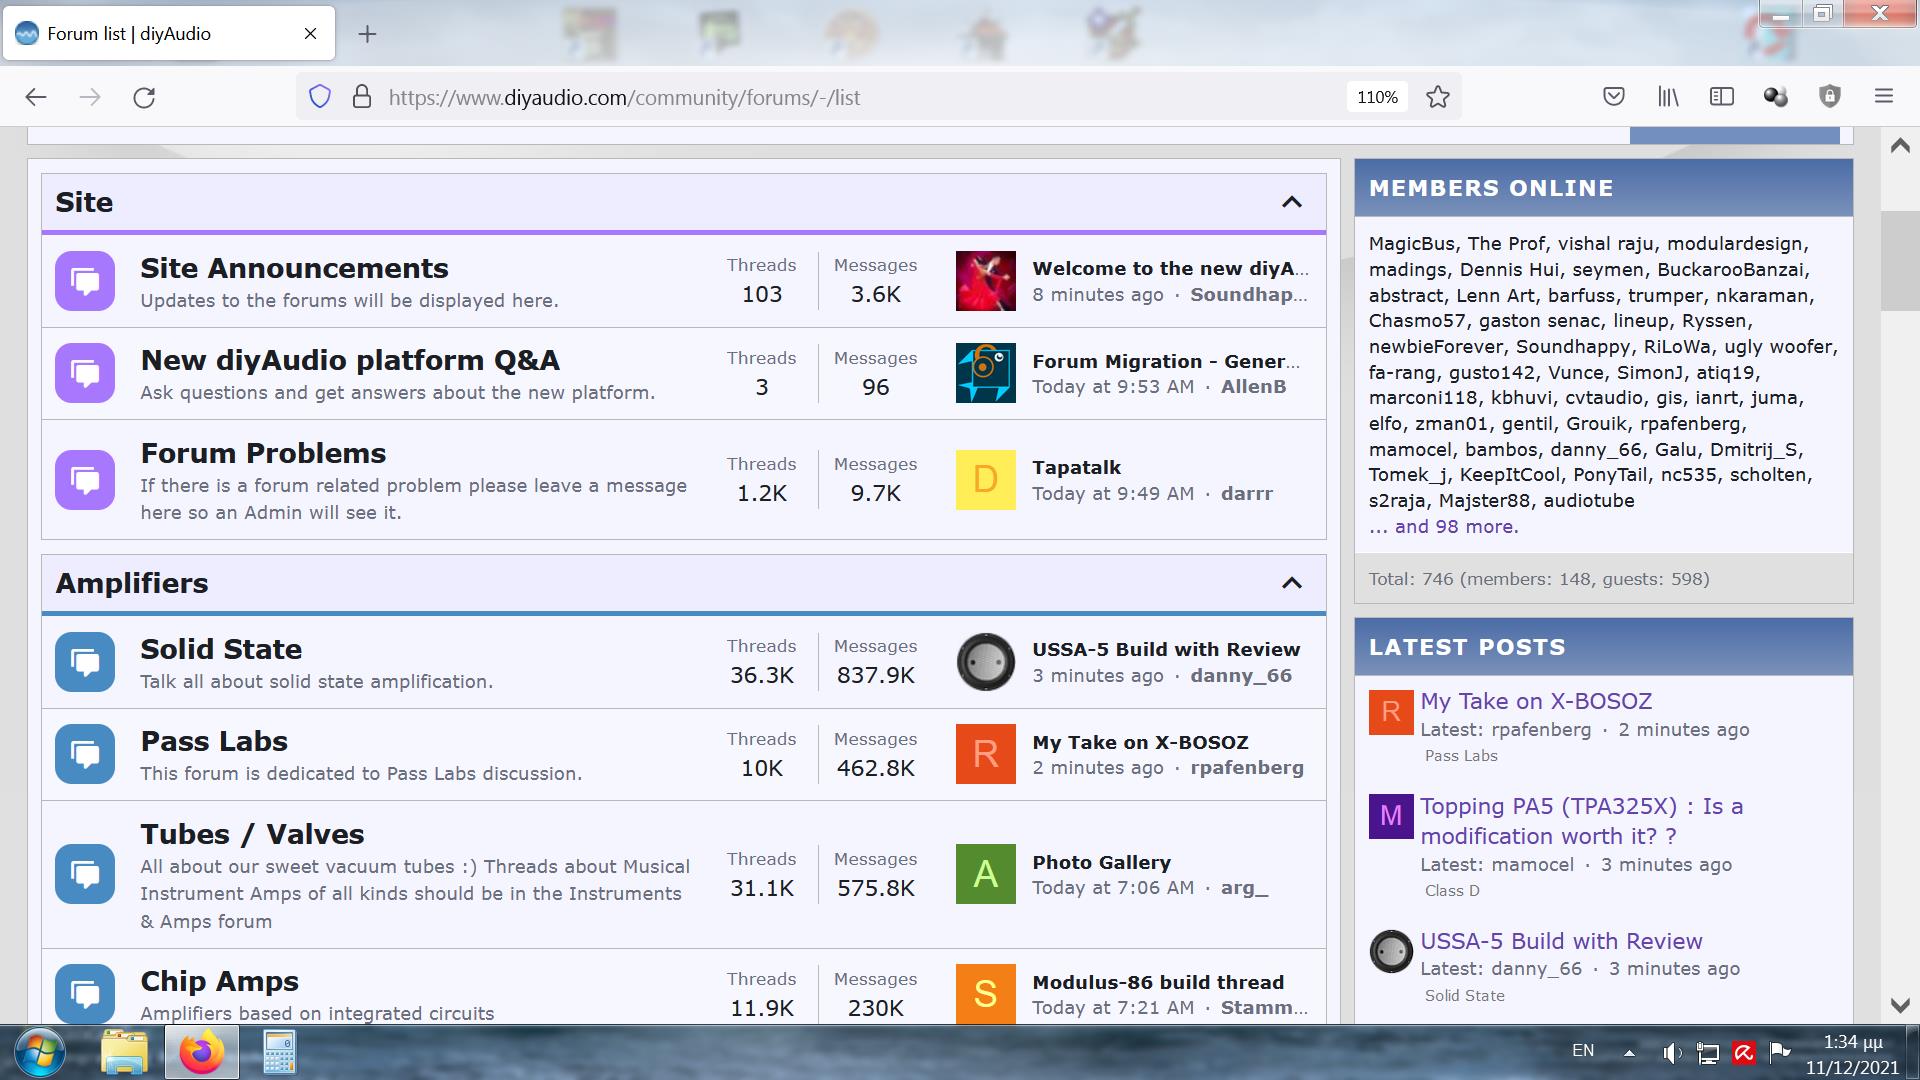1920x1080 pixels.
Task: Open the Welcome to the new diyA... thread
Action: click(1170, 268)
